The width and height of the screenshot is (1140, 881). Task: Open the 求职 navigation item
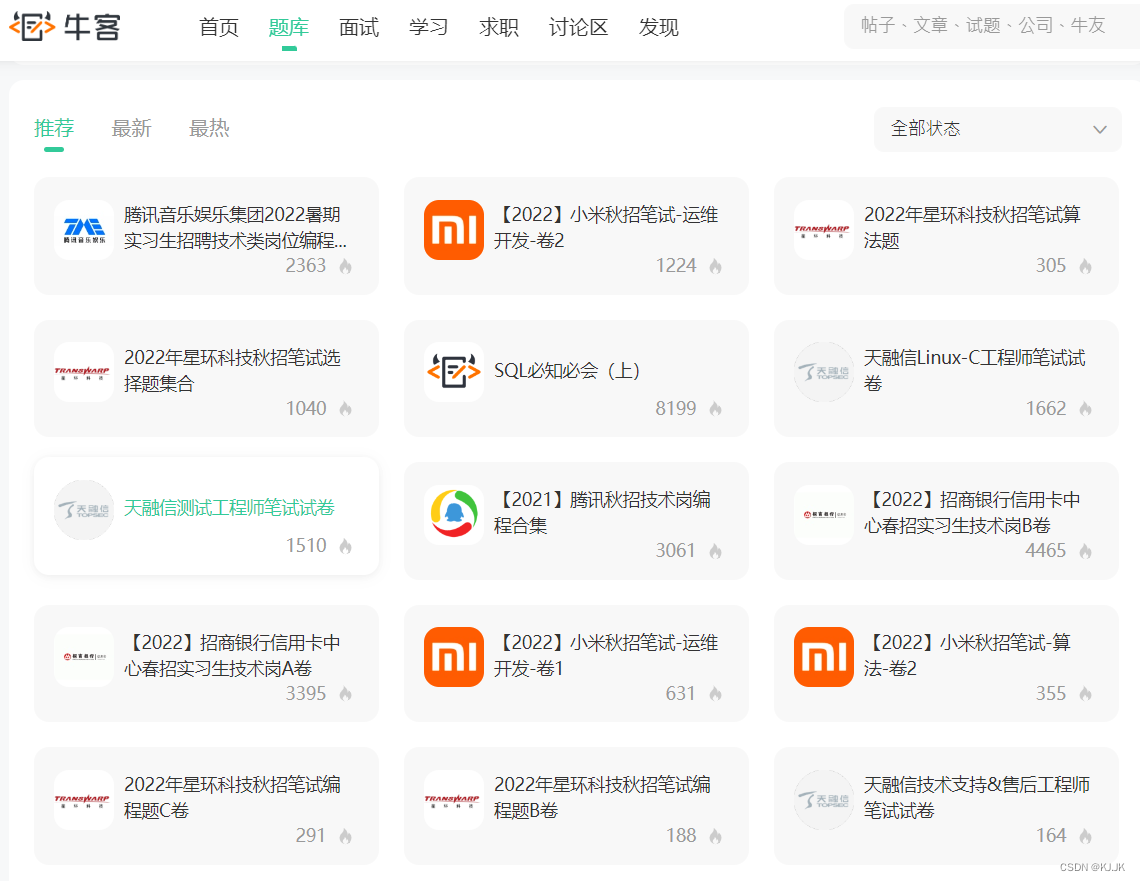point(499,28)
